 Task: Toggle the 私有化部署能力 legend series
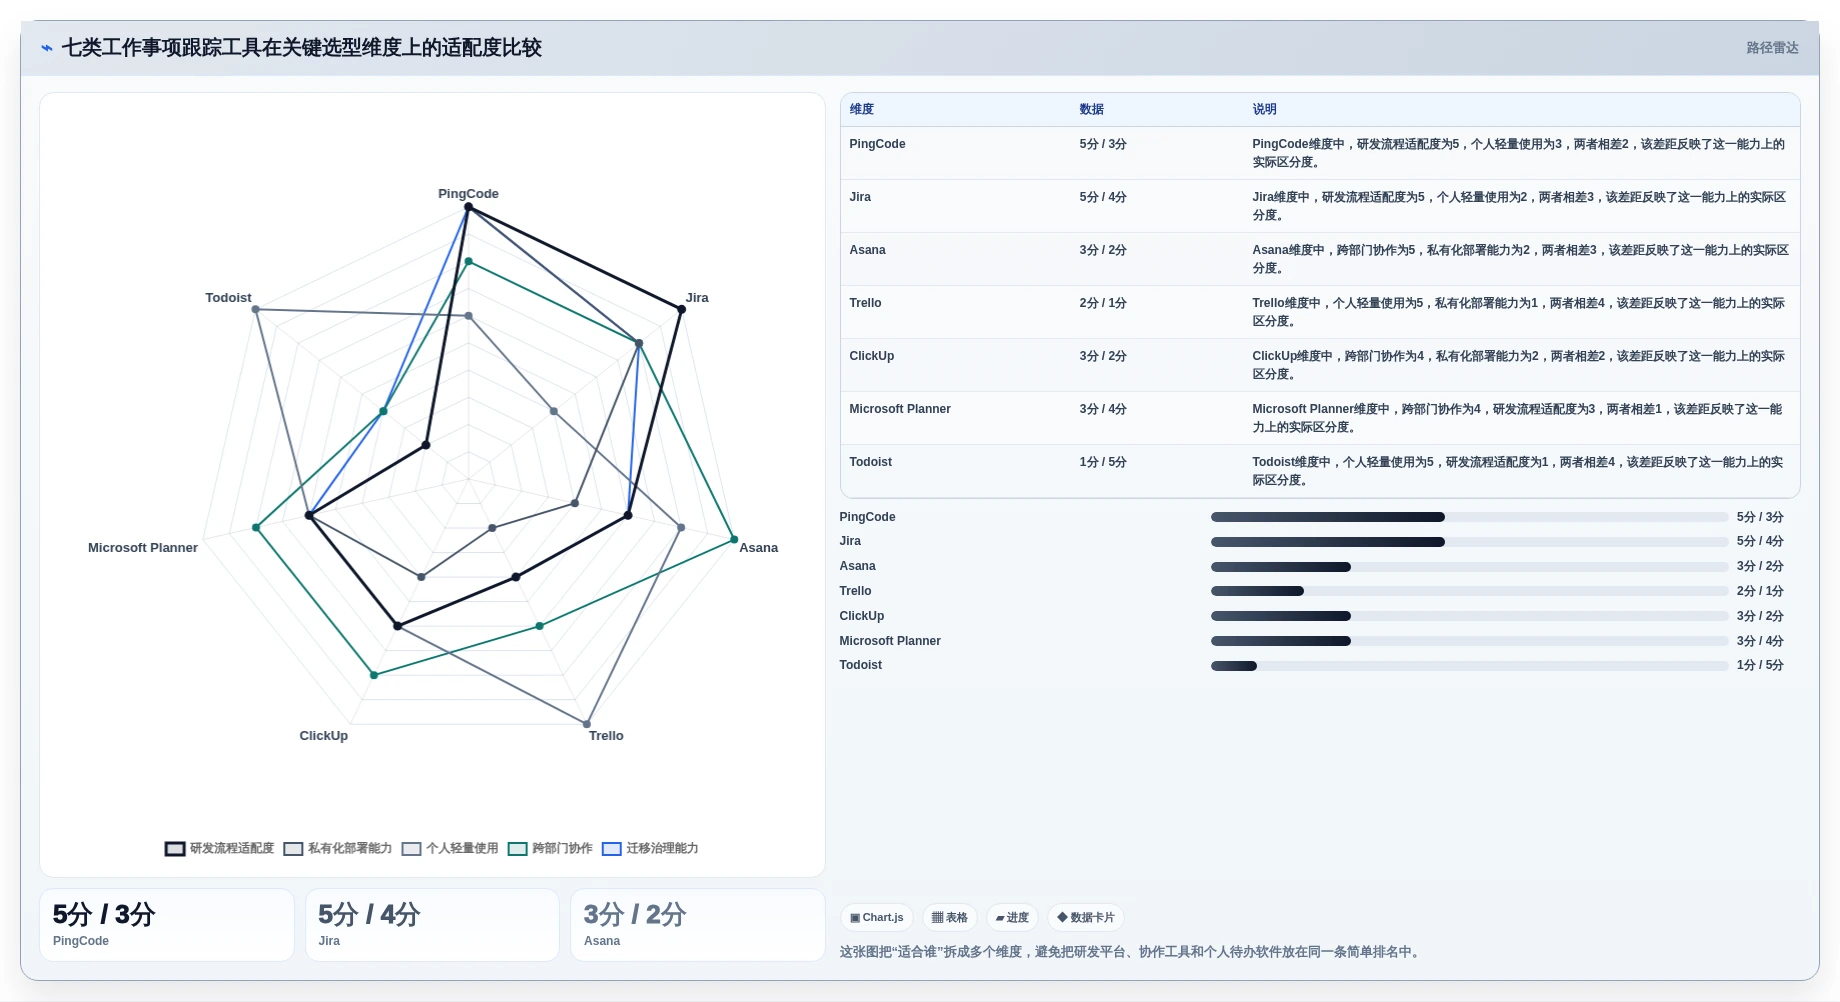point(338,848)
